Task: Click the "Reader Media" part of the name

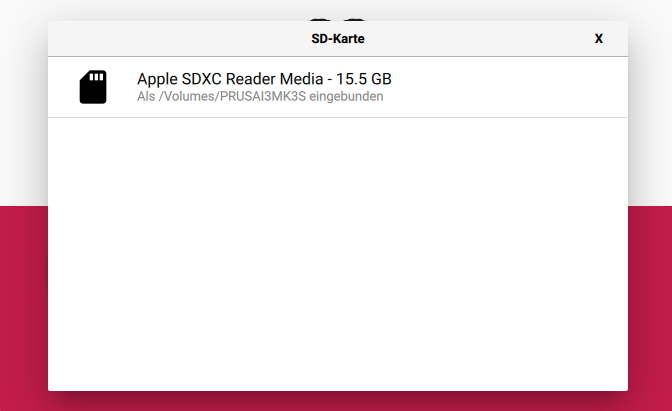Action: tap(259, 78)
